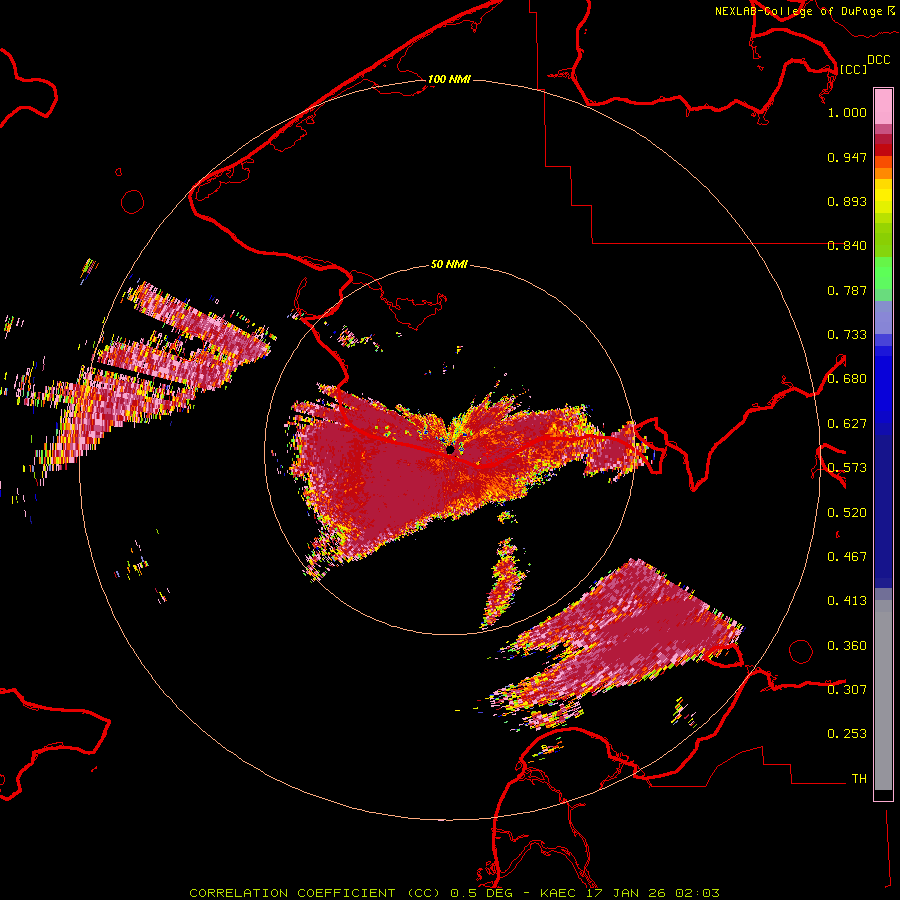This screenshot has width=900, height=900.
Task: Click the [CC] product label
Action: 852,69
